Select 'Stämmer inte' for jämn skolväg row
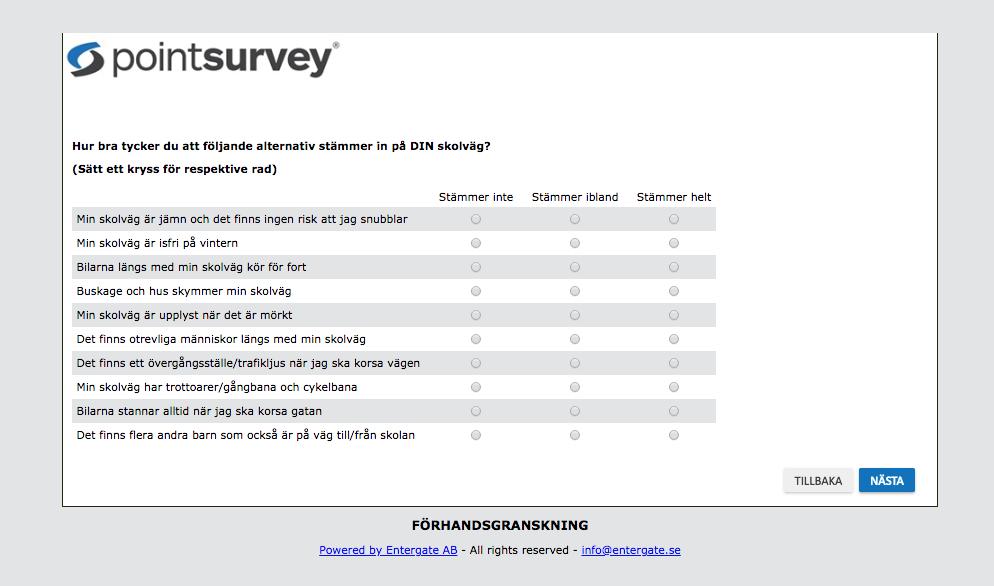This screenshot has width=994, height=586. 476,219
